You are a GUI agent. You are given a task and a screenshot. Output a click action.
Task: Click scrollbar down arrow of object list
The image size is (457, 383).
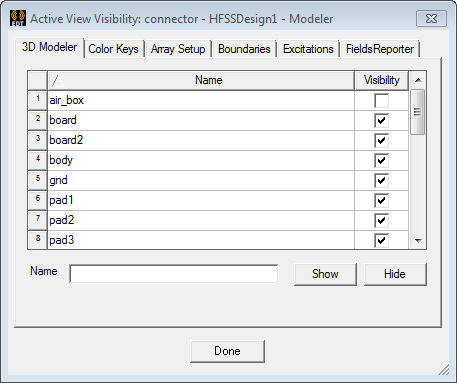(x=418, y=240)
